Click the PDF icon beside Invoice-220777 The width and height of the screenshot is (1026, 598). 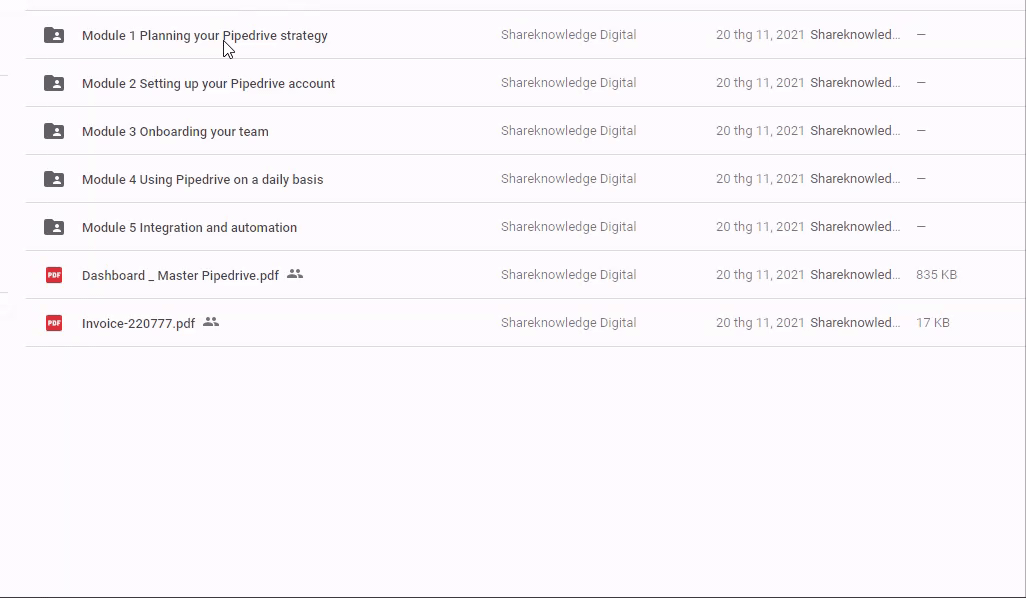click(54, 323)
